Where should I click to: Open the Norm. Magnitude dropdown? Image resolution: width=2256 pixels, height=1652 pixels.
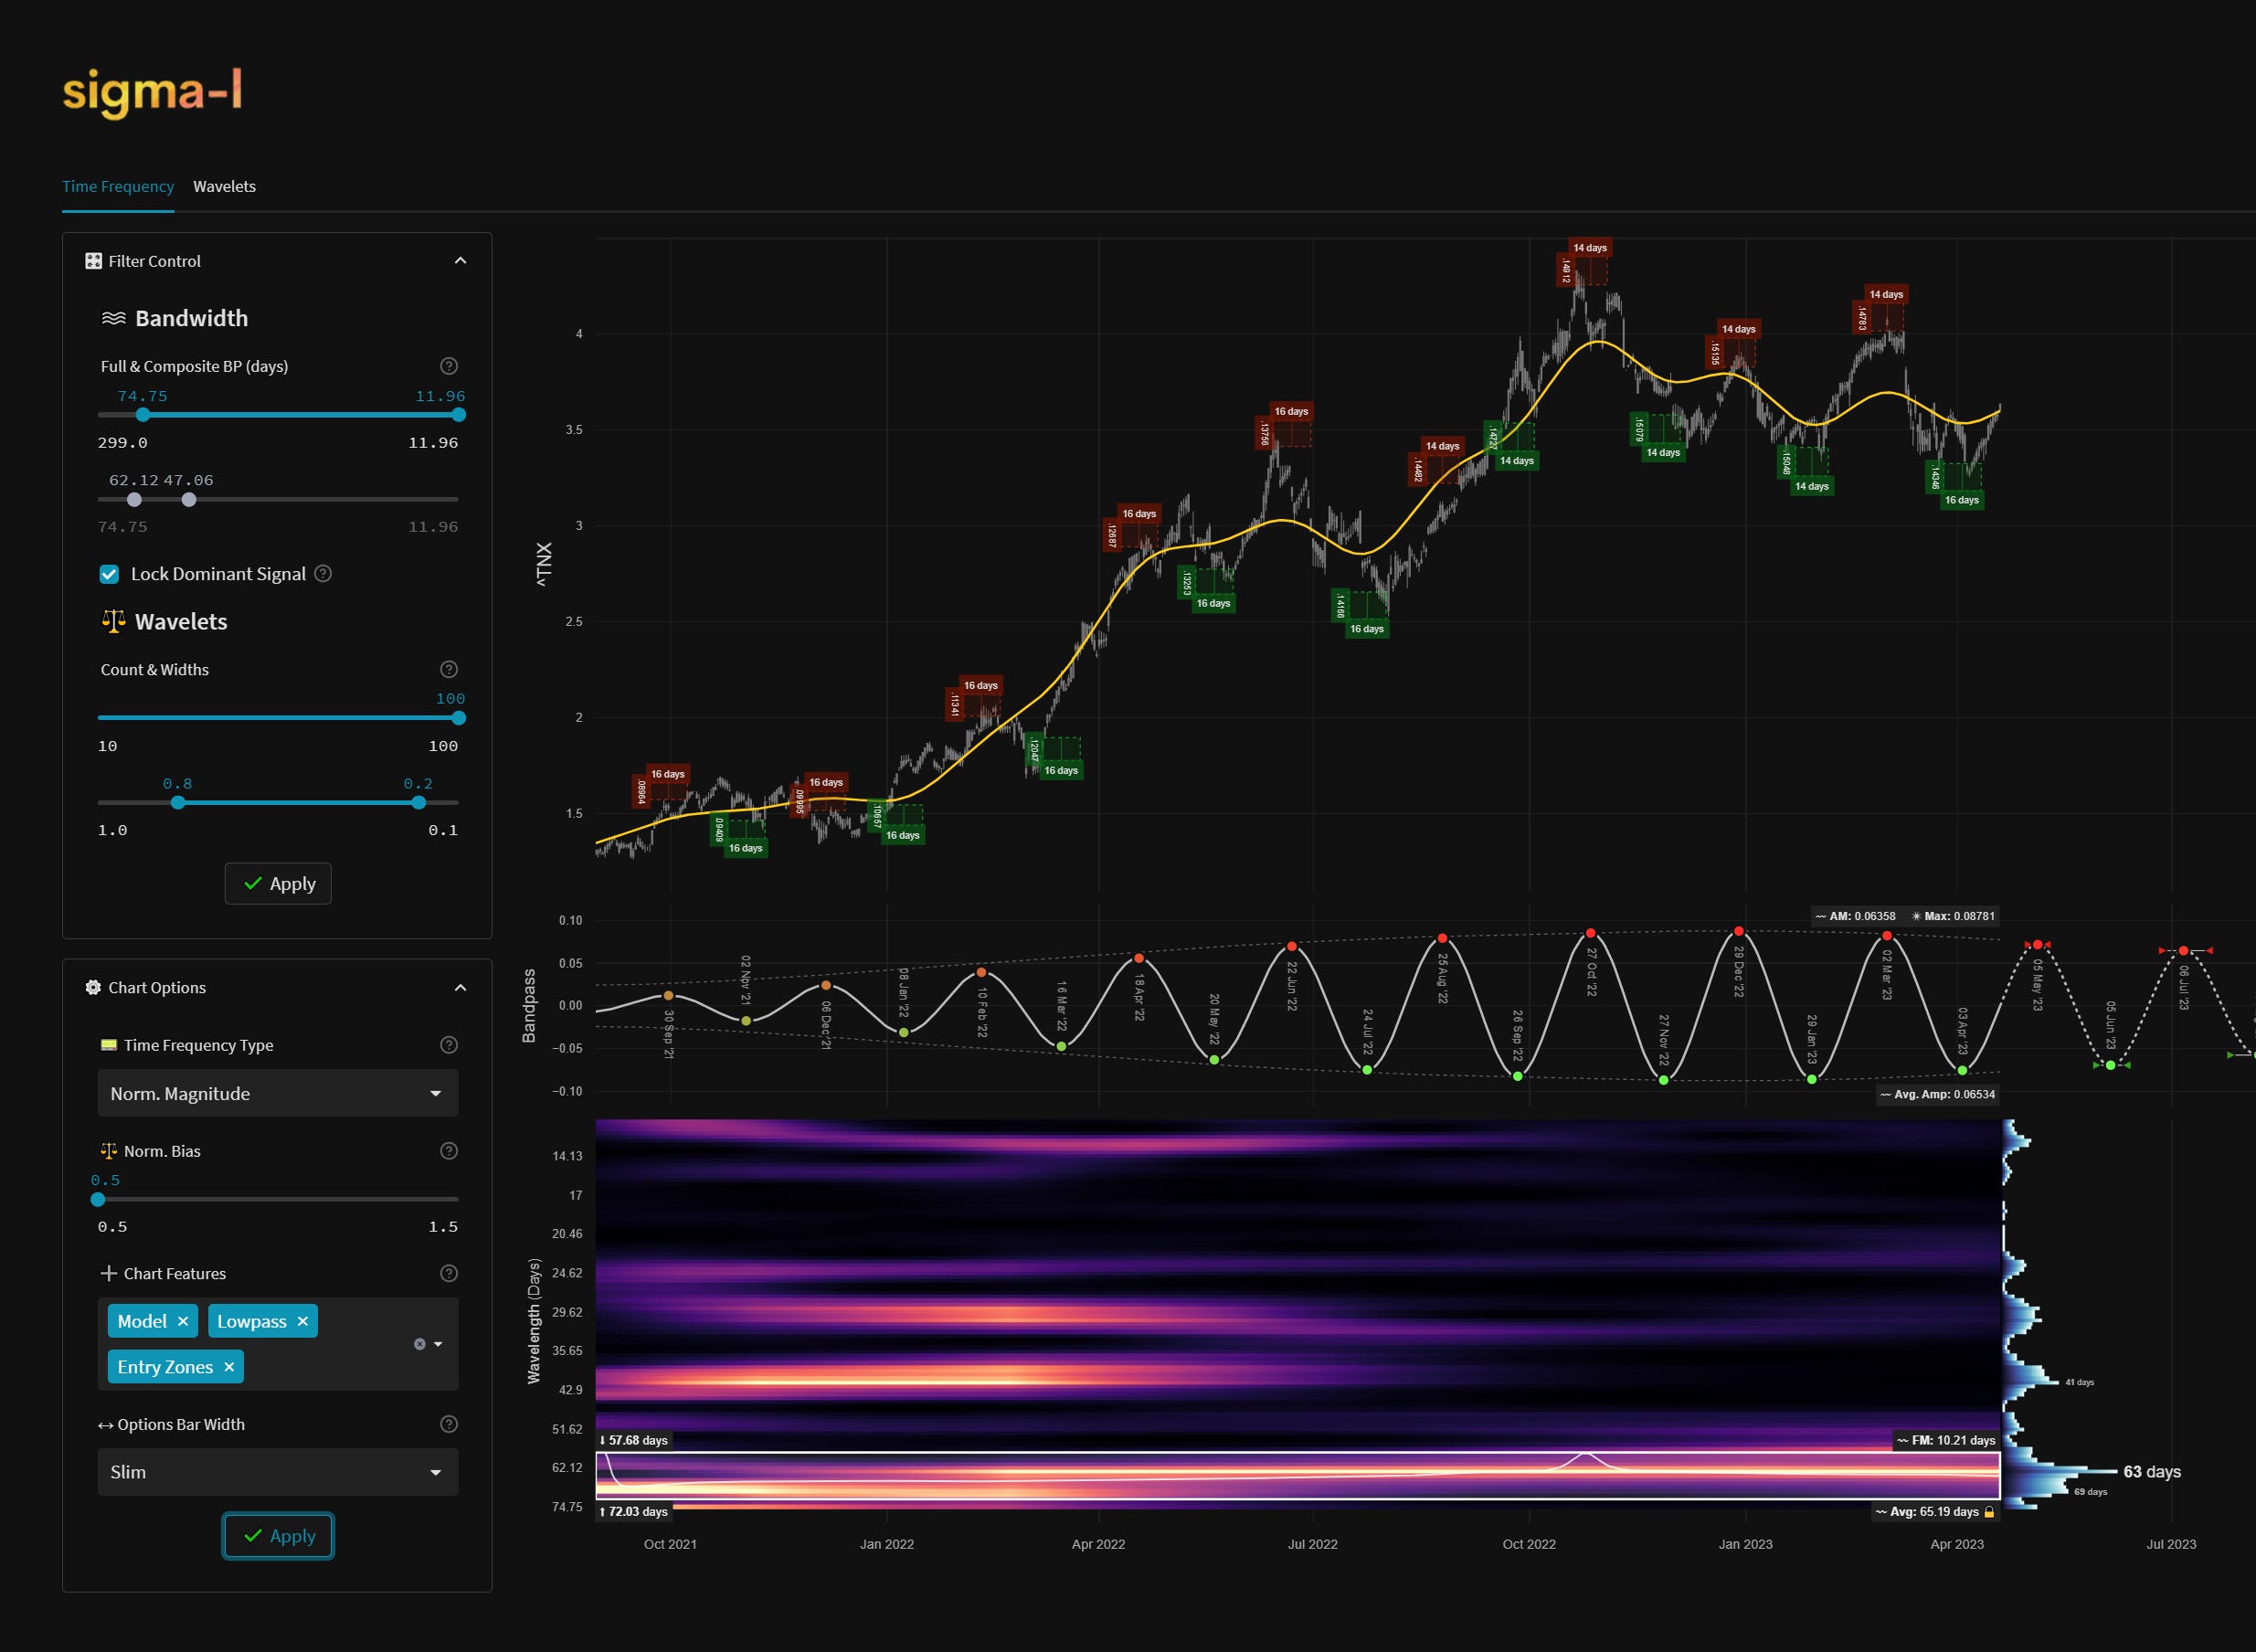278,1093
